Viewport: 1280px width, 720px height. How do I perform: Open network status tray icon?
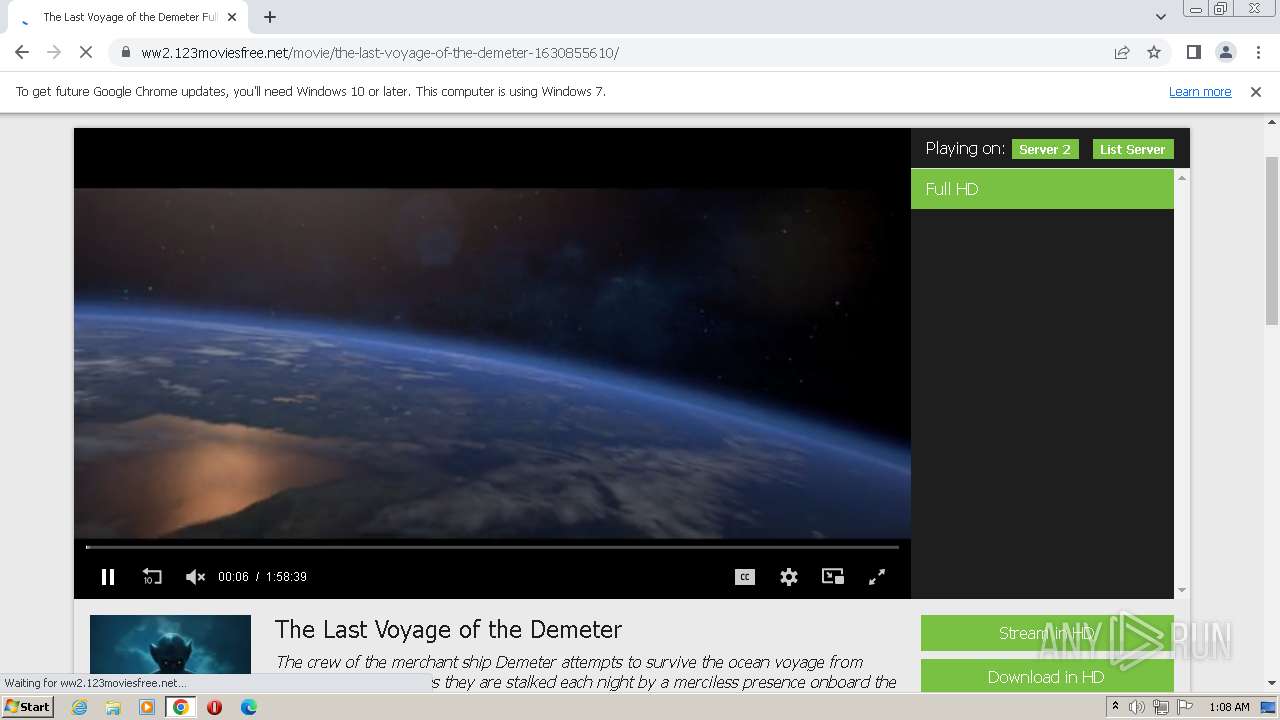click(1160, 707)
